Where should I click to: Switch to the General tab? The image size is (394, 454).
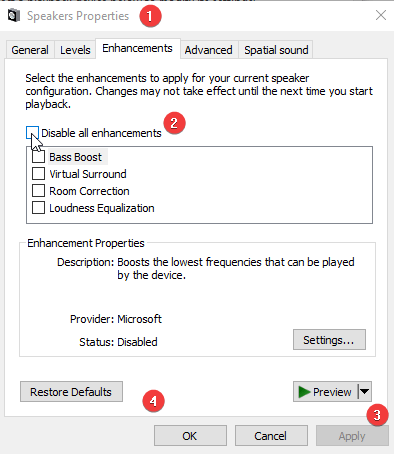(30, 50)
